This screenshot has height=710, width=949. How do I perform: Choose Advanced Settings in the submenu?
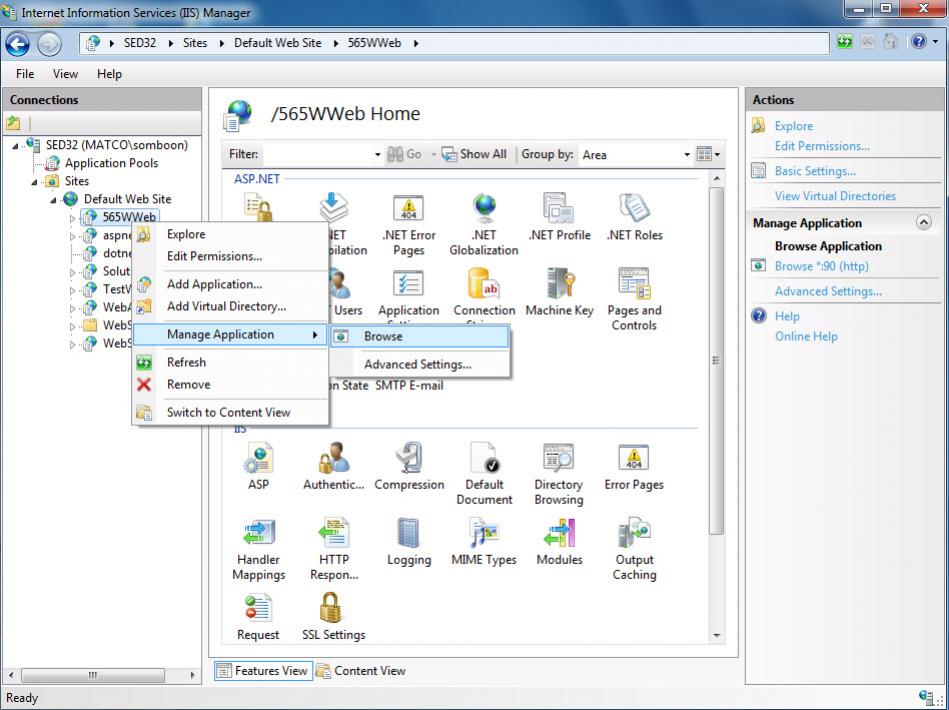point(419,364)
